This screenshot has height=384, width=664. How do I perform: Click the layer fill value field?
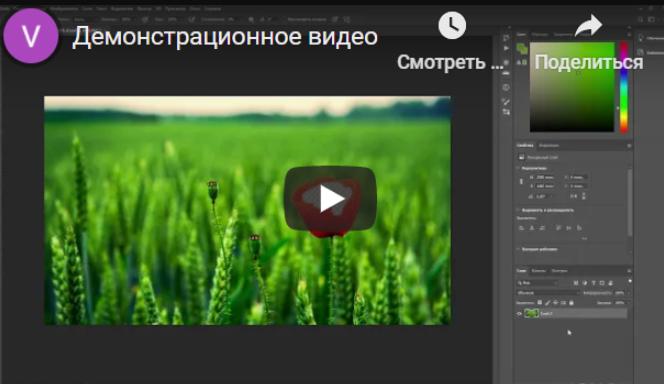pos(620,303)
